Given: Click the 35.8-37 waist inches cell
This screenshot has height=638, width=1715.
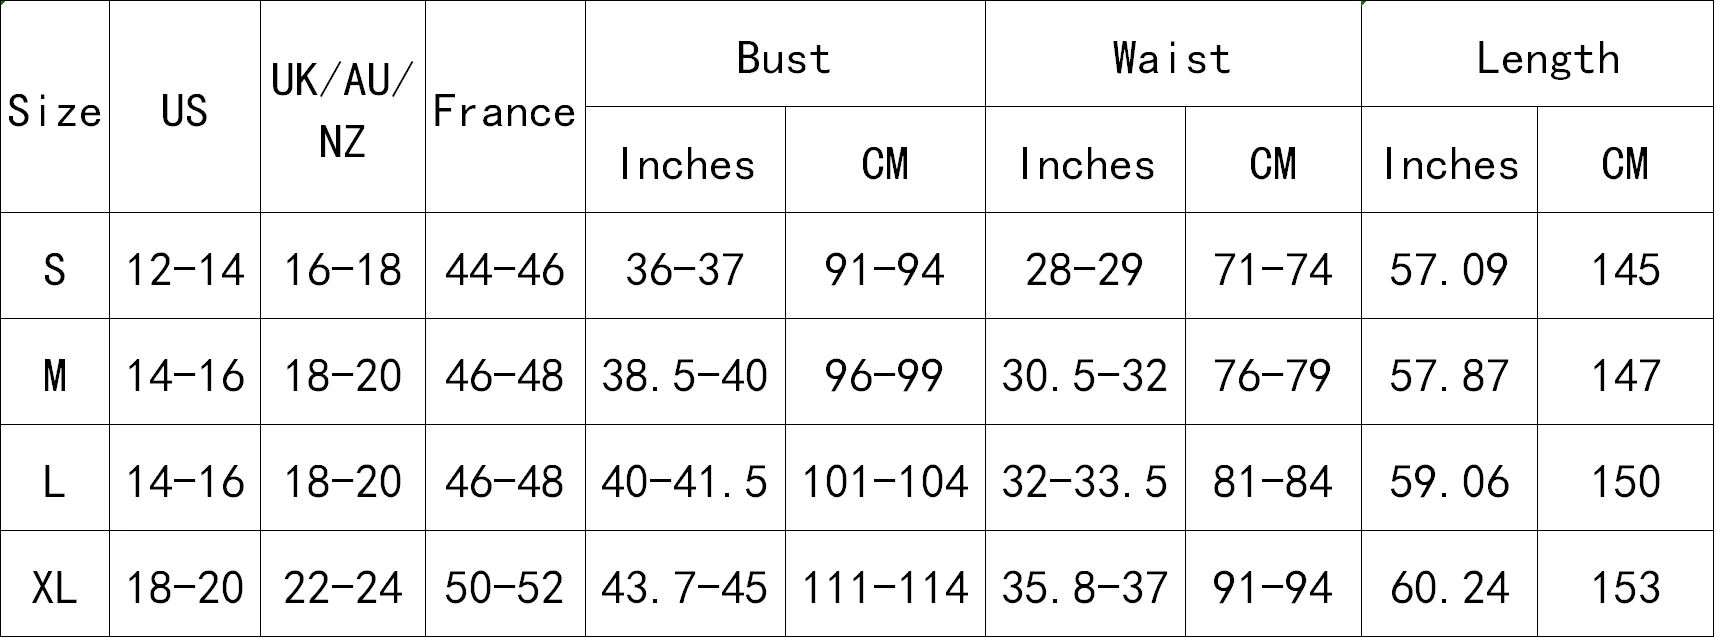Looking at the screenshot, I should [x=1085, y=584].
